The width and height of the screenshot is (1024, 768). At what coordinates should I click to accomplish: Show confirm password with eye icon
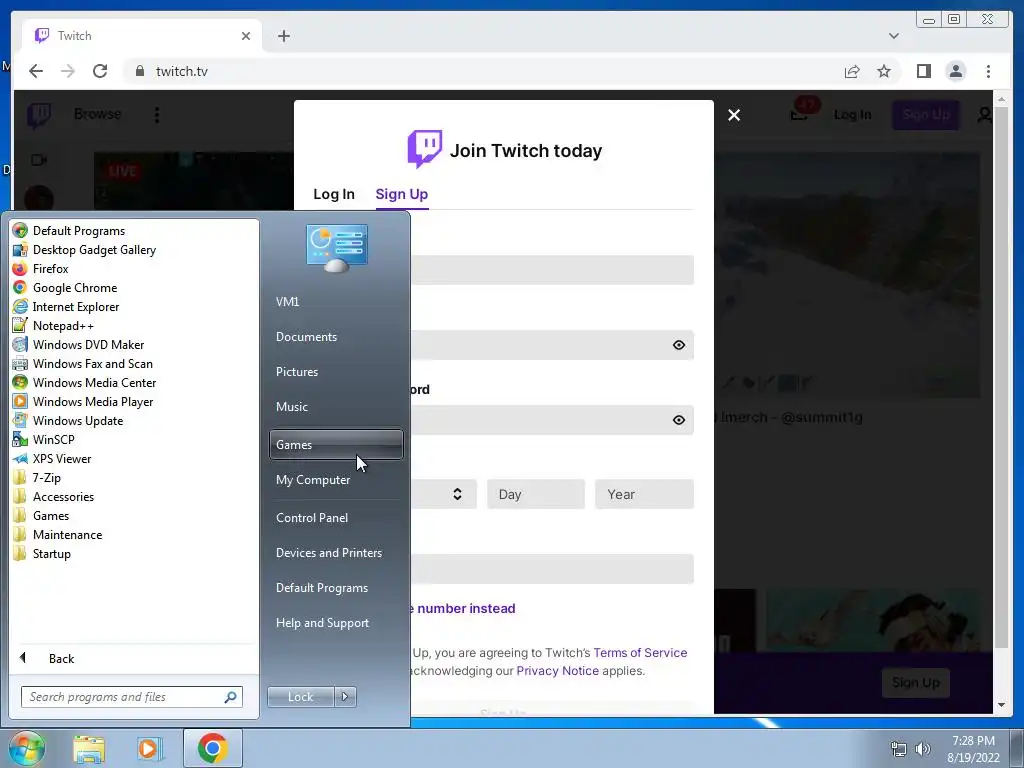(679, 420)
